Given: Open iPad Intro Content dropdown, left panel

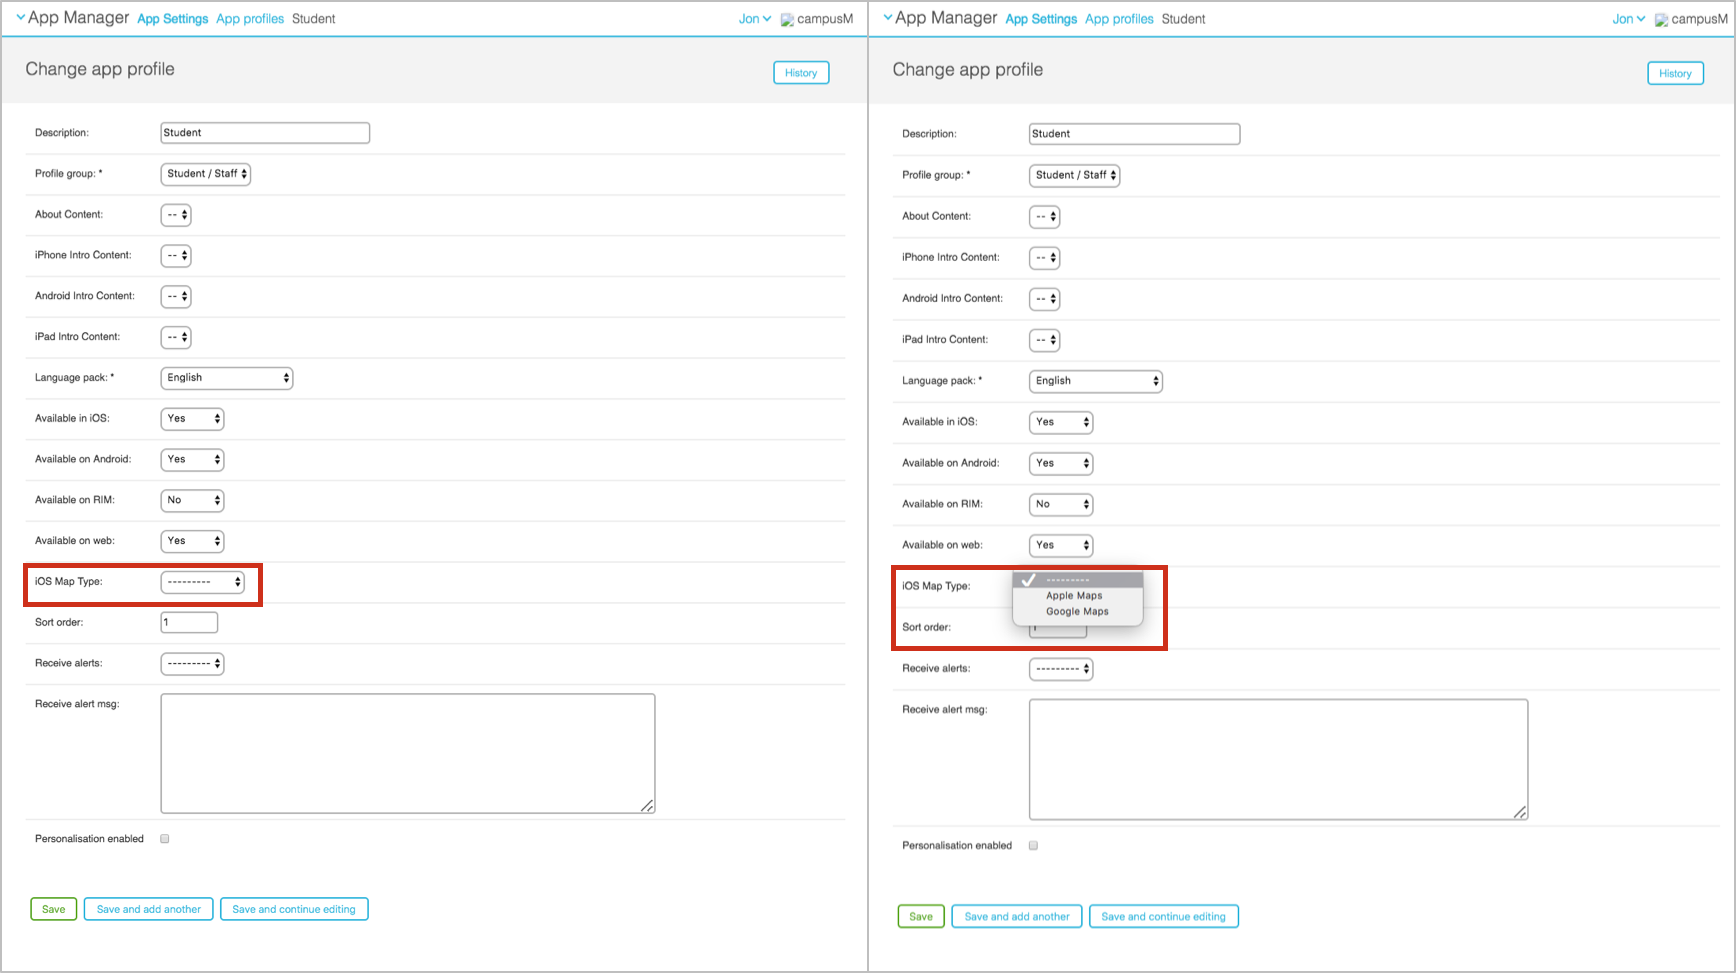Looking at the screenshot, I should pyautogui.click(x=176, y=338).
